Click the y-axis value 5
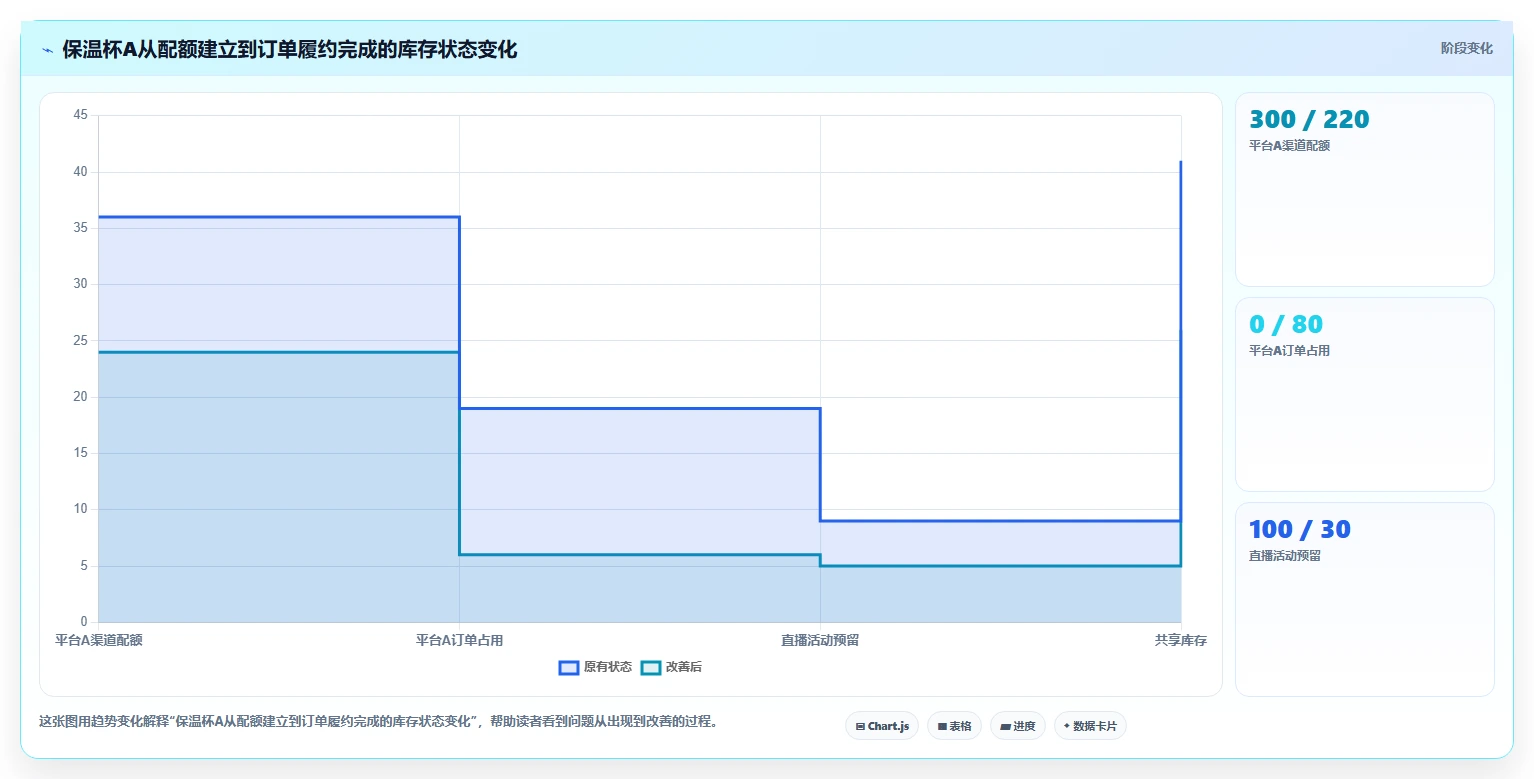Viewport: 1534px width, 779px height. (84, 566)
